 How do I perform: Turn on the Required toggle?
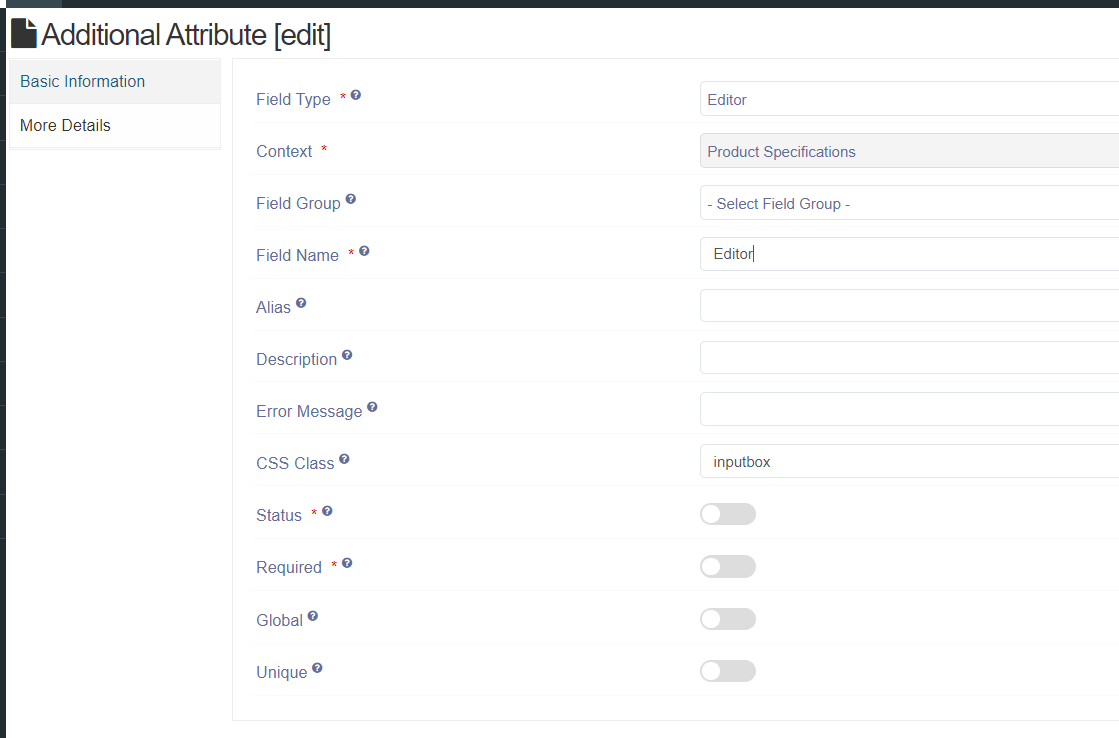click(727, 567)
